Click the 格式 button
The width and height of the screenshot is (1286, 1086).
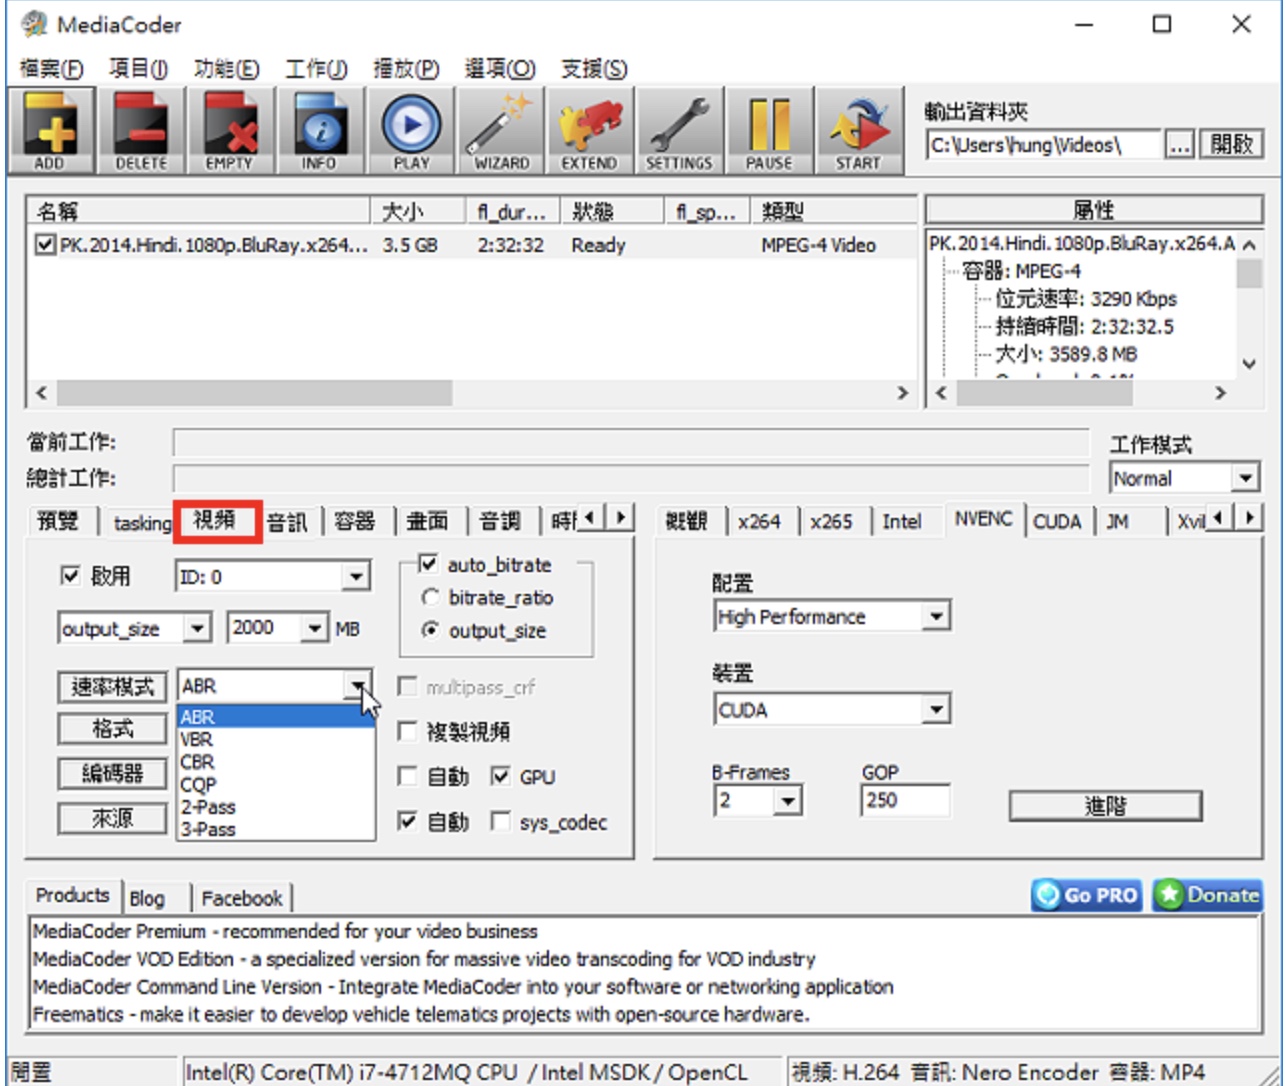point(113,729)
